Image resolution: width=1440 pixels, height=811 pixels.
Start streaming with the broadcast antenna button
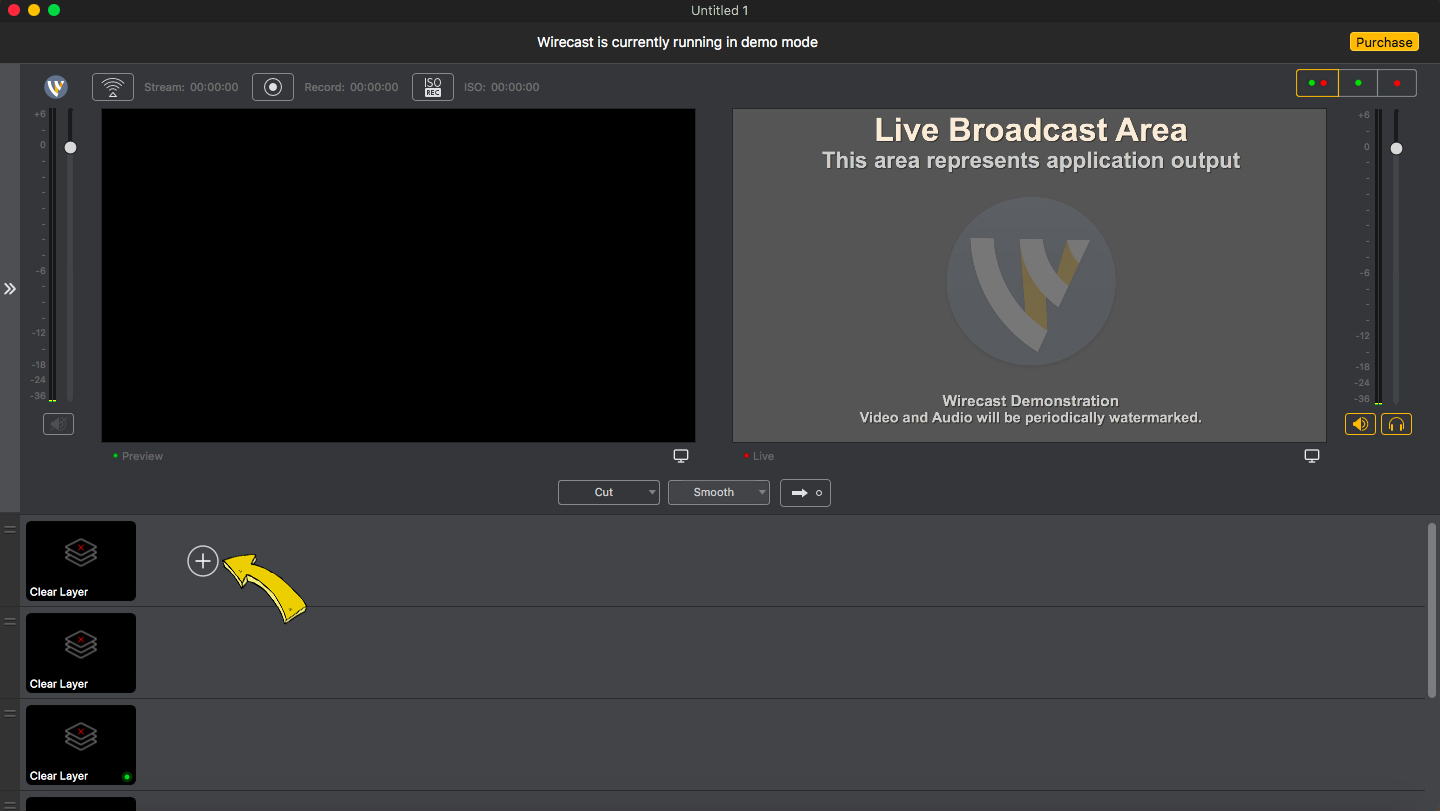coord(113,87)
